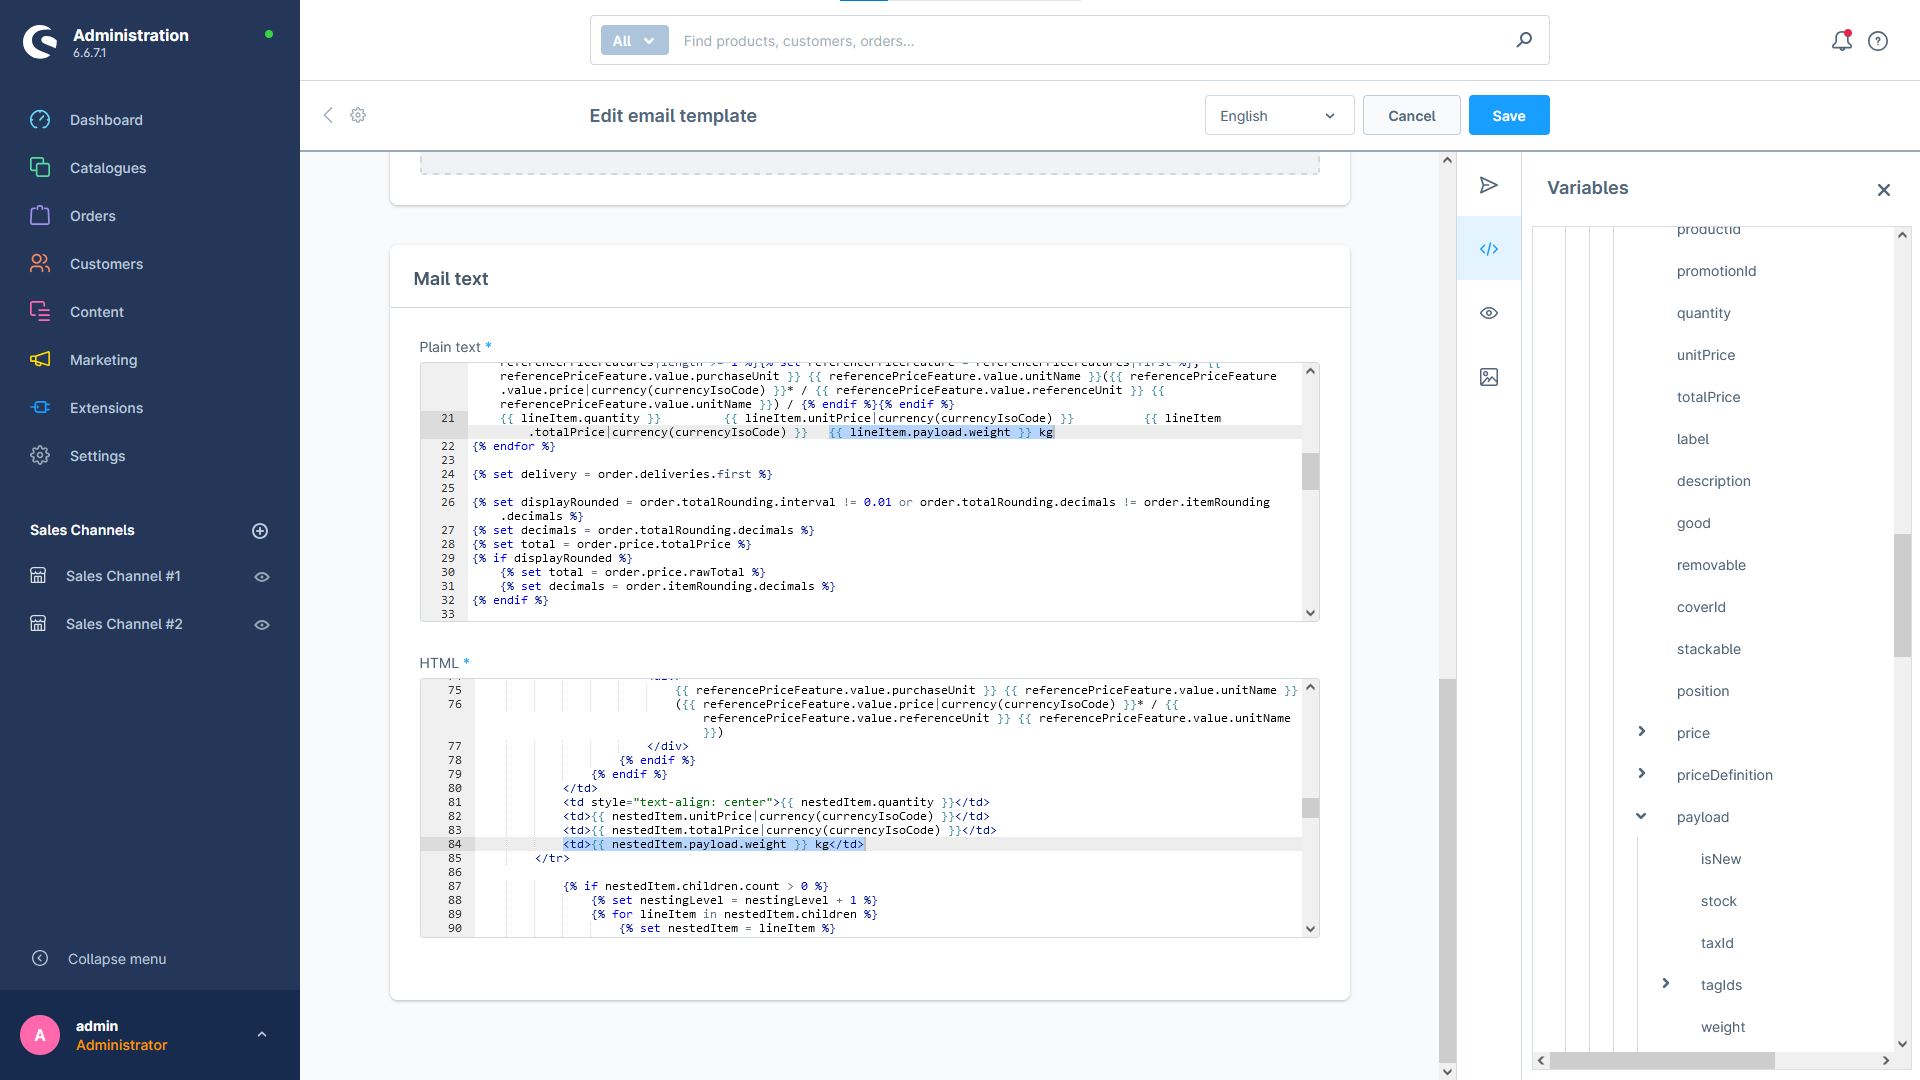Click the send/arrow icon in toolbar
The image size is (1920, 1080).
(1490, 186)
